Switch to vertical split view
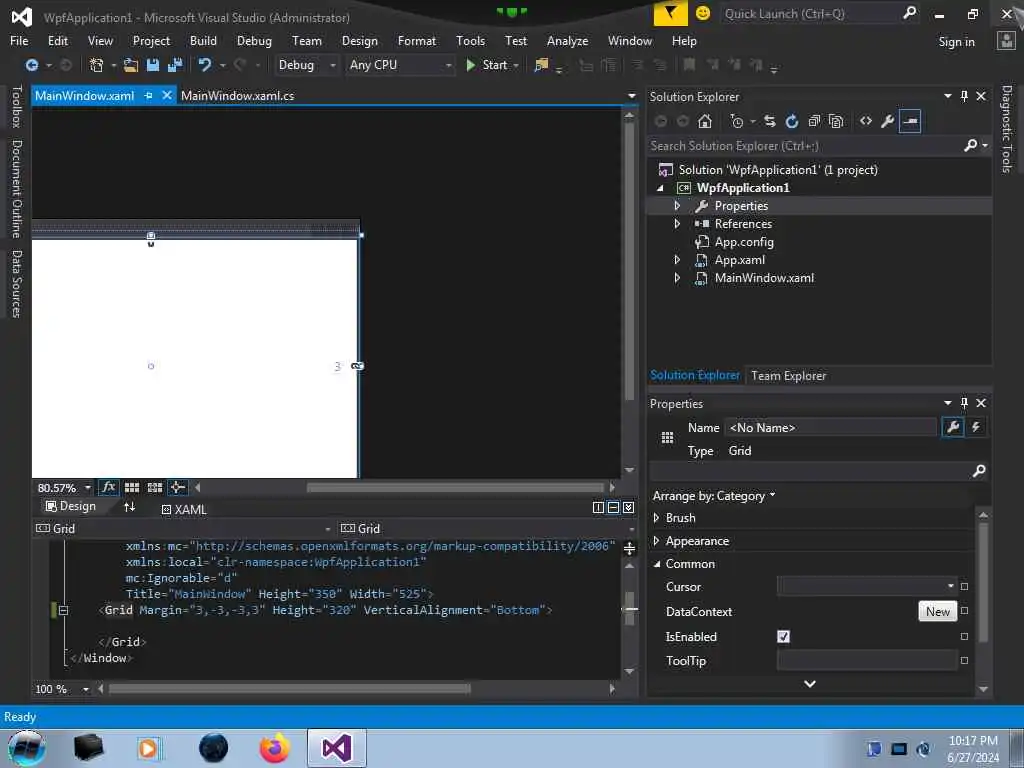This screenshot has width=1024, height=768. tap(598, 507)
